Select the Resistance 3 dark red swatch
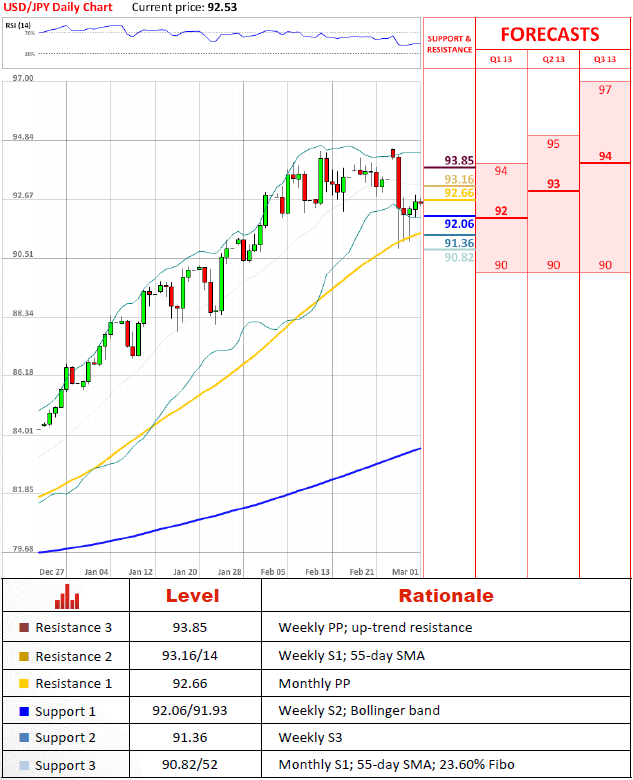The width and height of the screenshot is (633, 780). click(24, 627)
